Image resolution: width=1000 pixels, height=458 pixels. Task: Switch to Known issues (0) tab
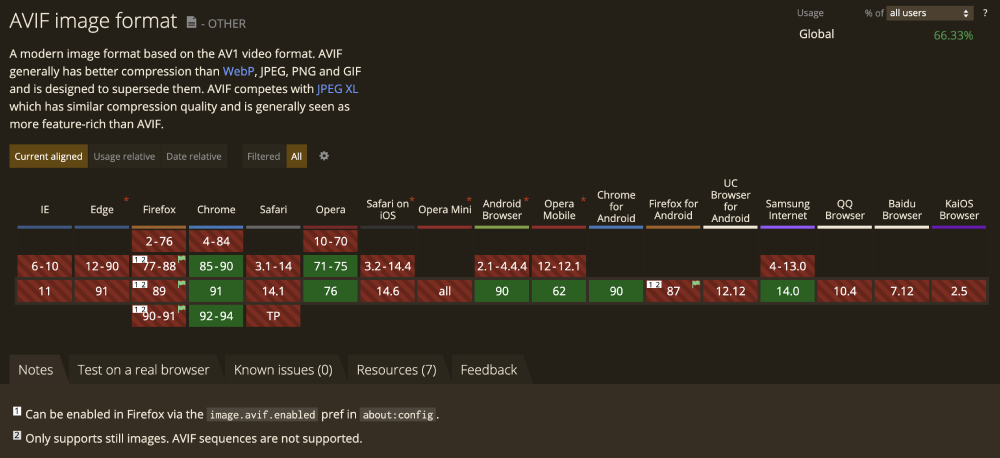point(283,370)
